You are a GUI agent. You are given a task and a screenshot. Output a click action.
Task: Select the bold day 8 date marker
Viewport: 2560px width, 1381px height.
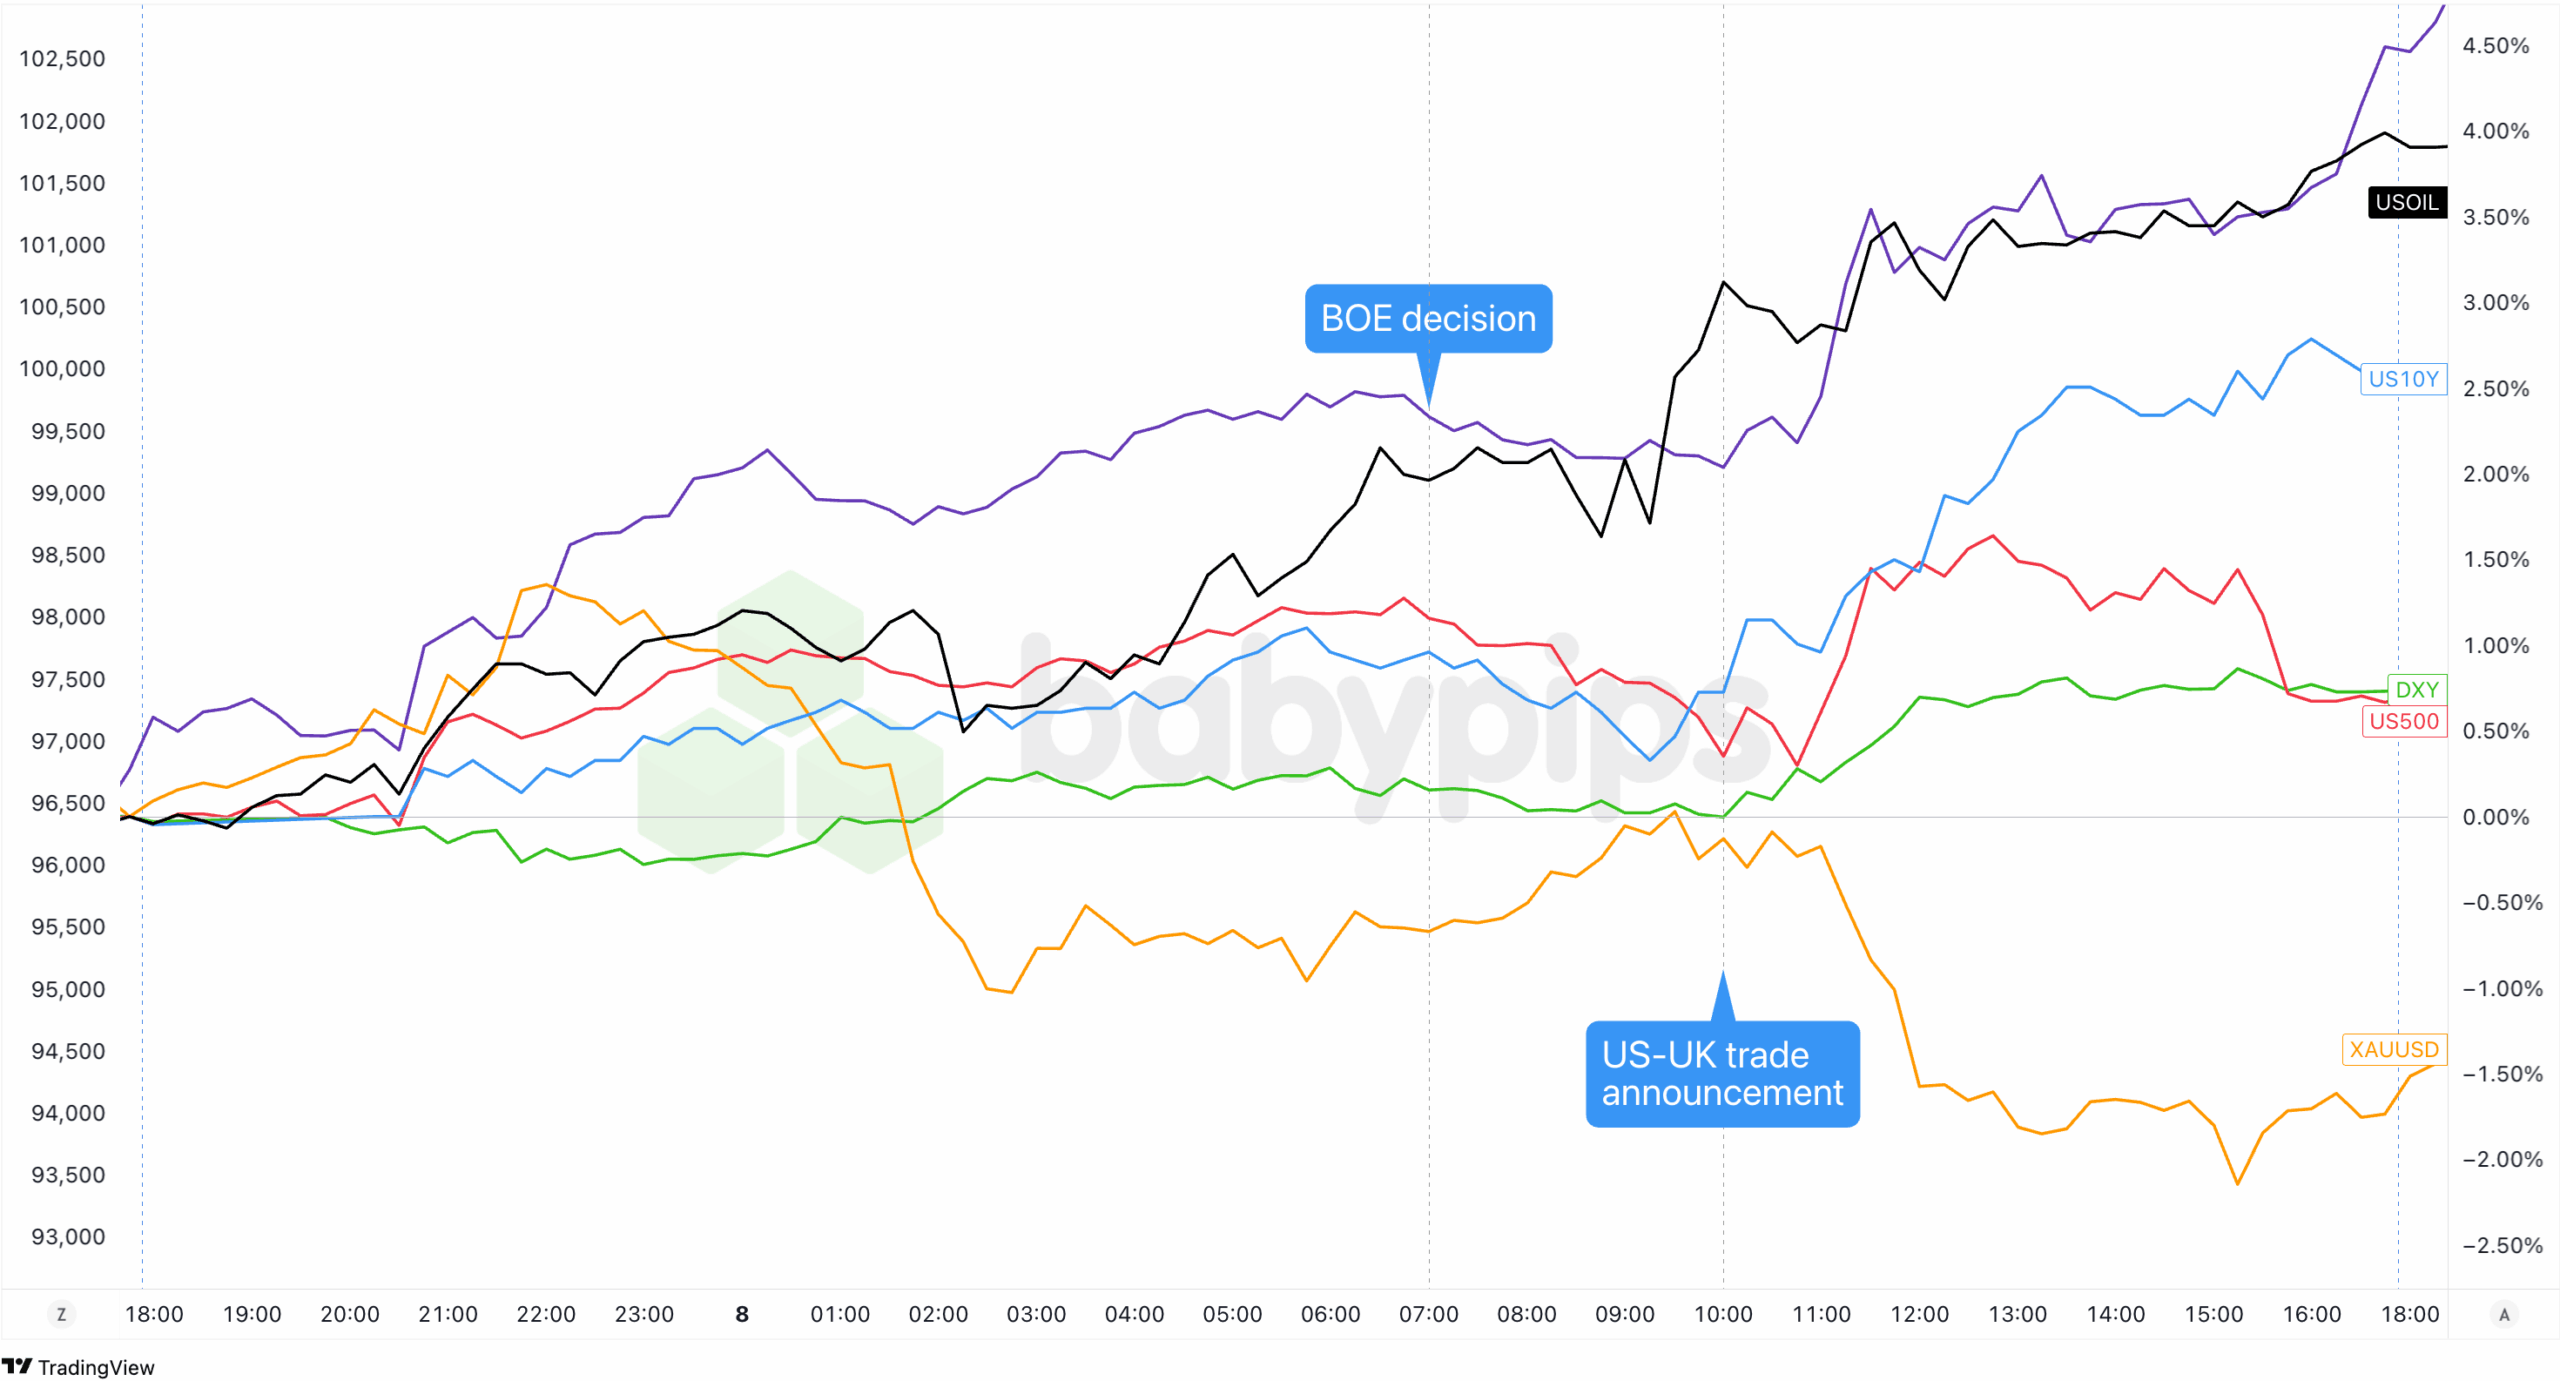point(742,1314)
